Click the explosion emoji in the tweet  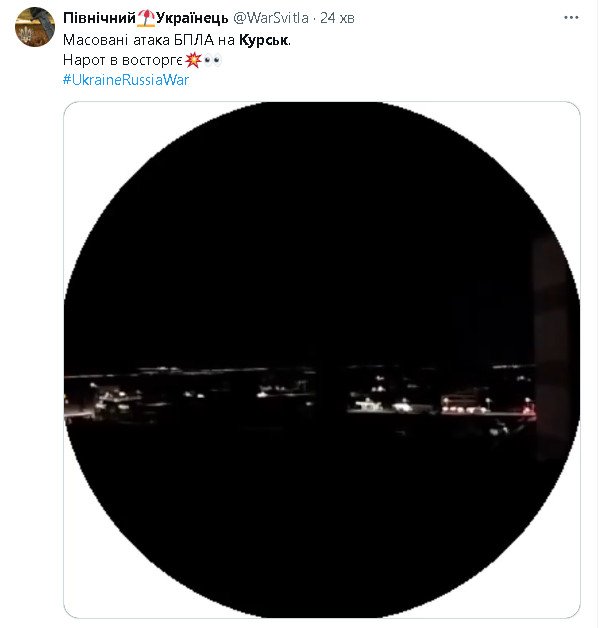point(193,61)
